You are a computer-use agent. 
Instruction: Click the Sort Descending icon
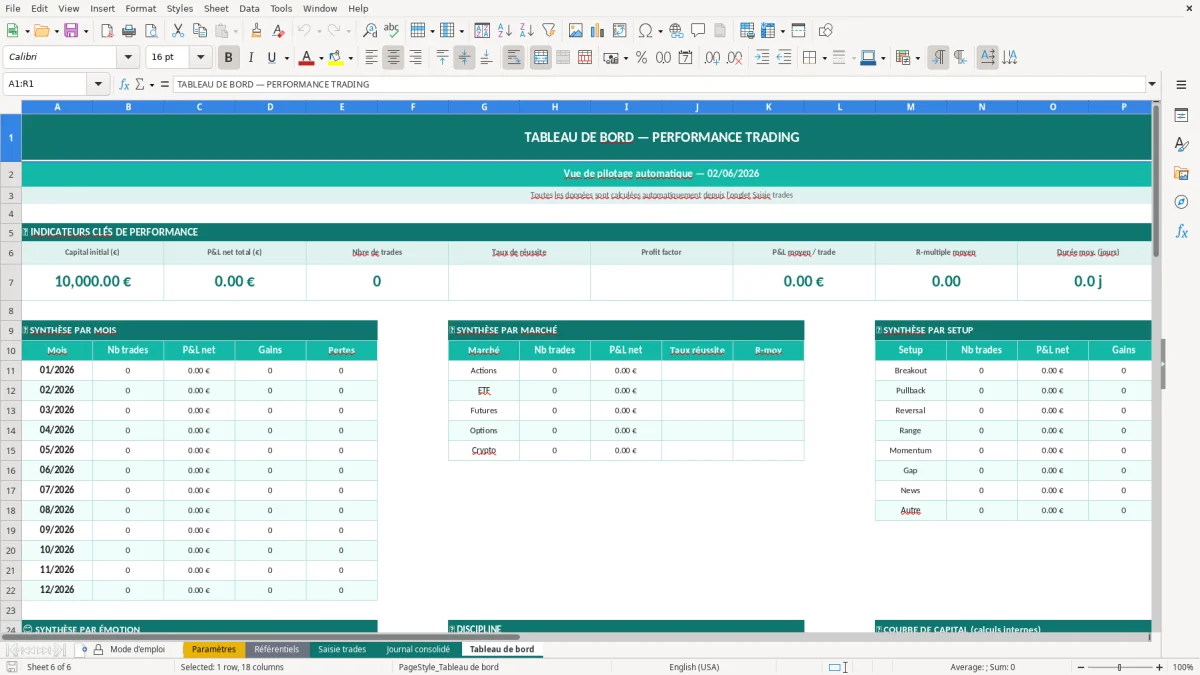[x=527, y=31]
